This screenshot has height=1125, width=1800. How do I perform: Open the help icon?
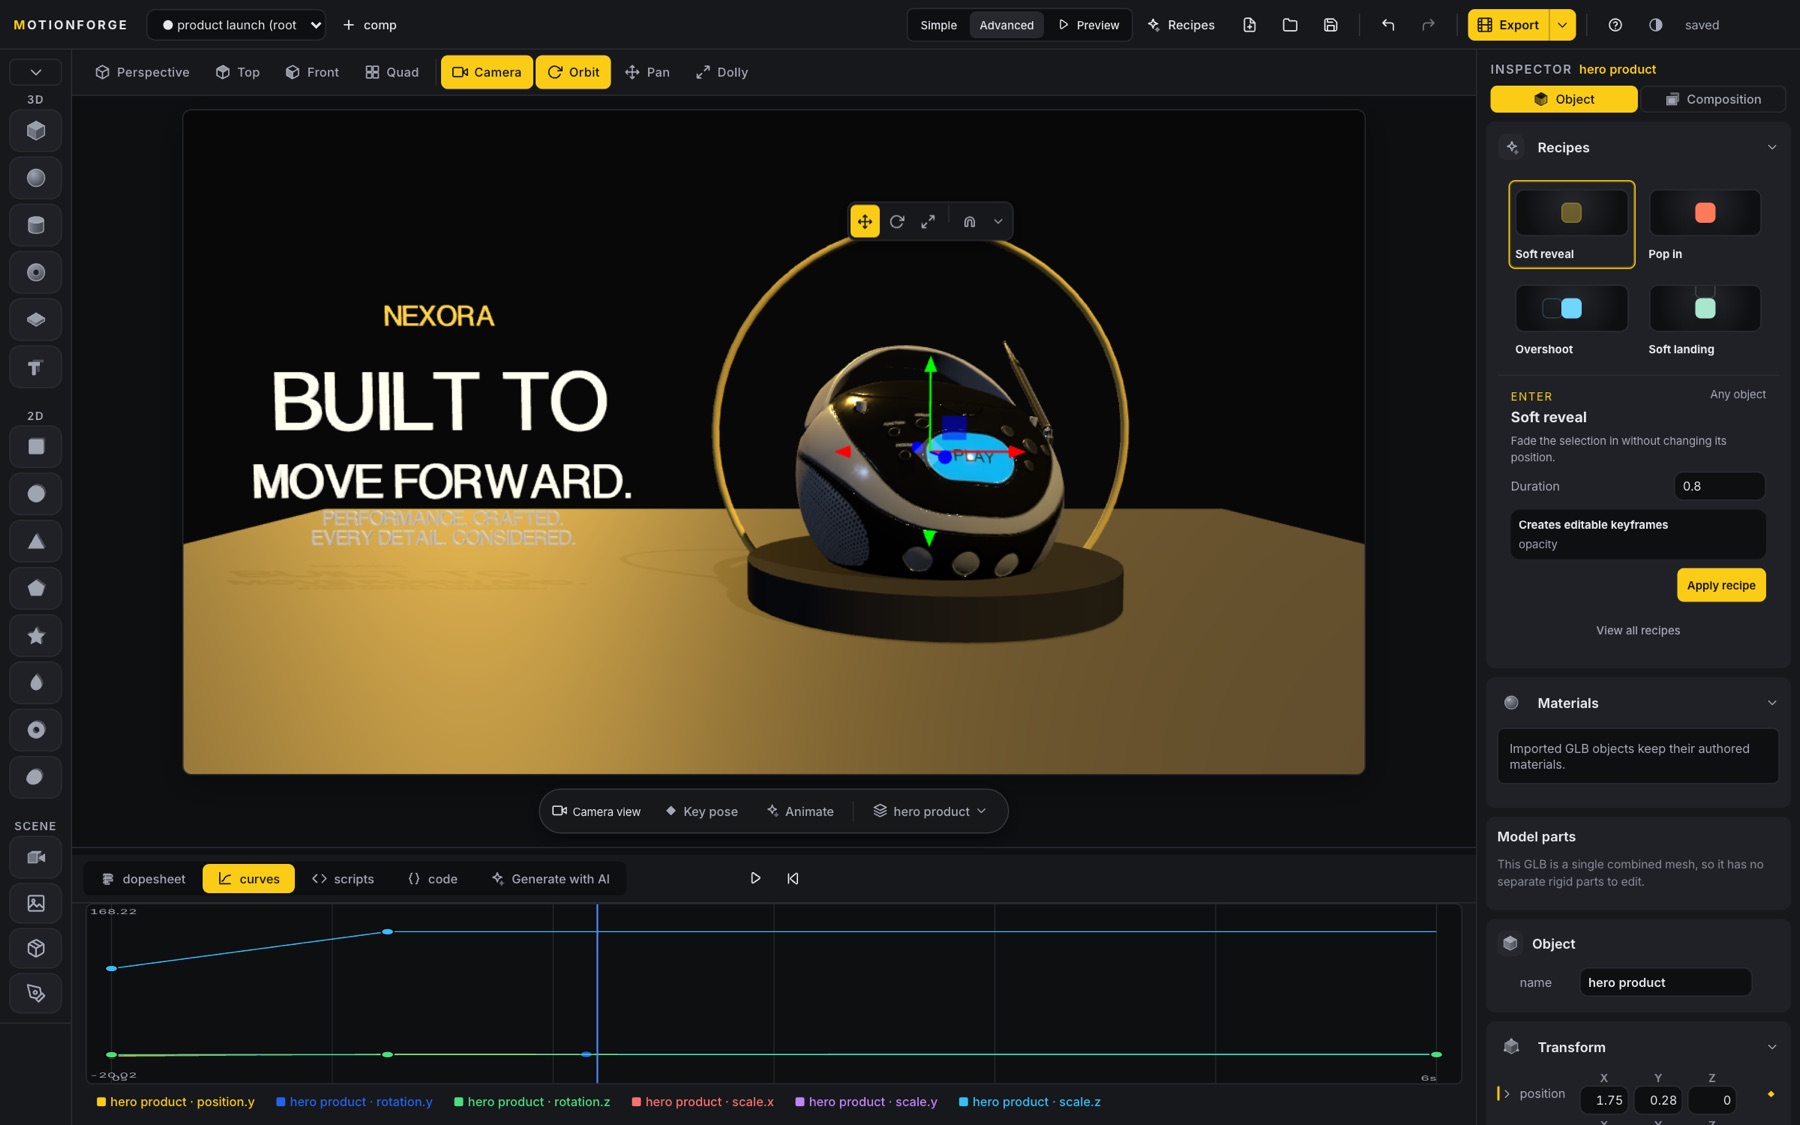coord(1615,25)
